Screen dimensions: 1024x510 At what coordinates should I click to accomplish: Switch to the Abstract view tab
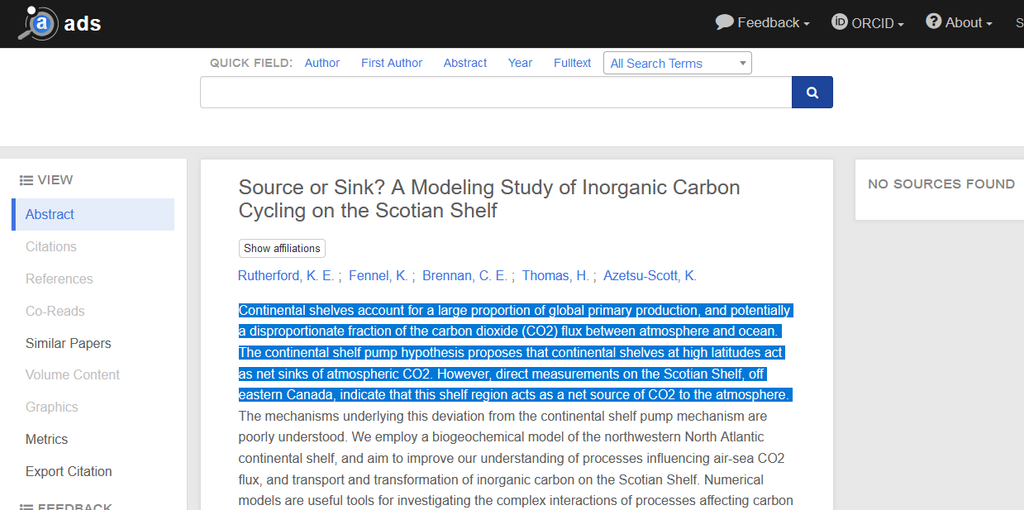point(50,214)
